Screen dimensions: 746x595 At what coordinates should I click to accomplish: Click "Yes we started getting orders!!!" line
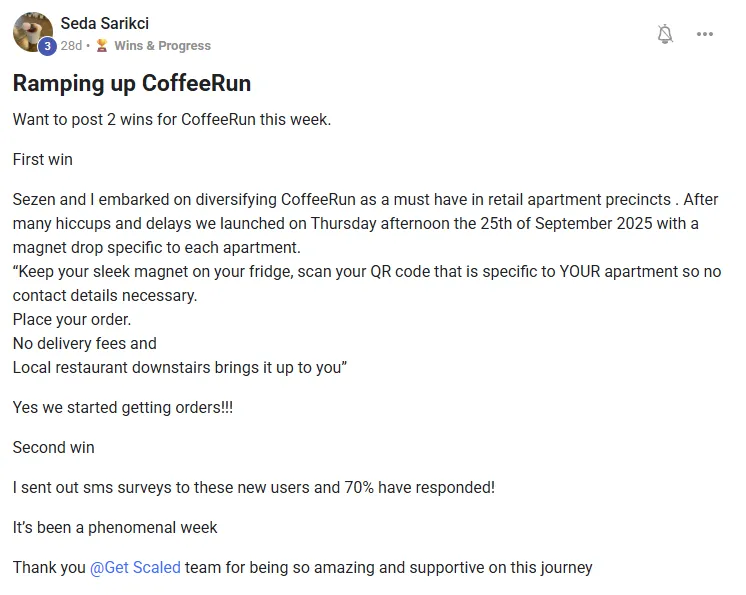[122, 407]
